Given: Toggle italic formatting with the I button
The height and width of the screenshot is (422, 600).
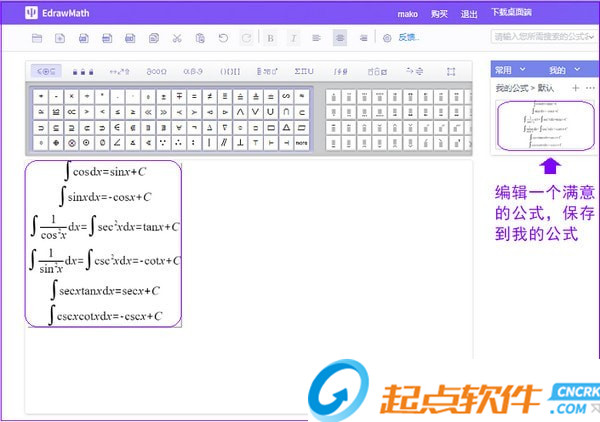Looking at the screenshot, I should coord(293,38).
